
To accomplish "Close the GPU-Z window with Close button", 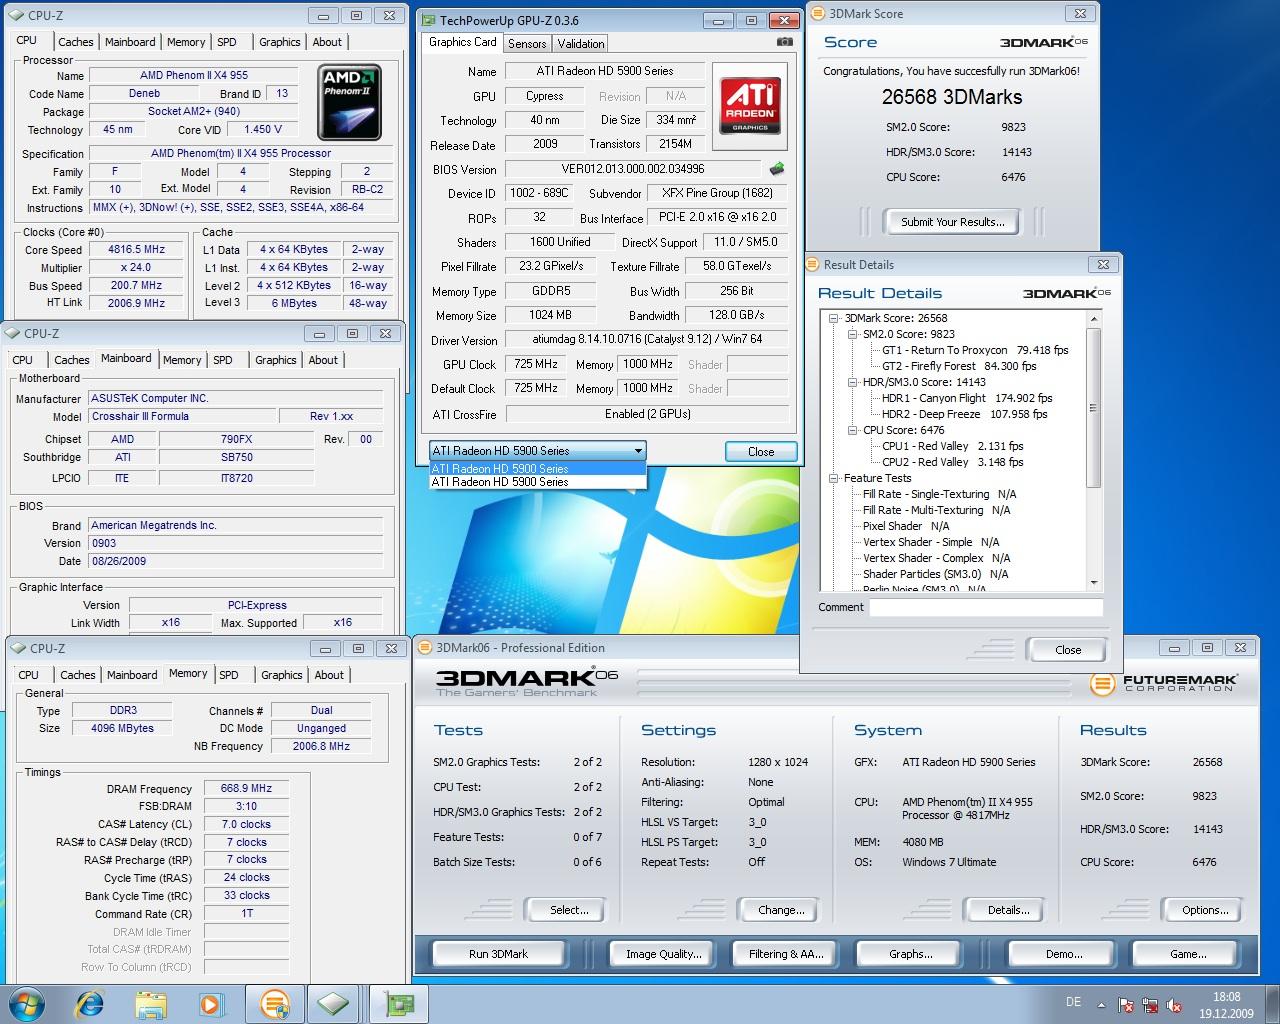I will click(761, 452).
